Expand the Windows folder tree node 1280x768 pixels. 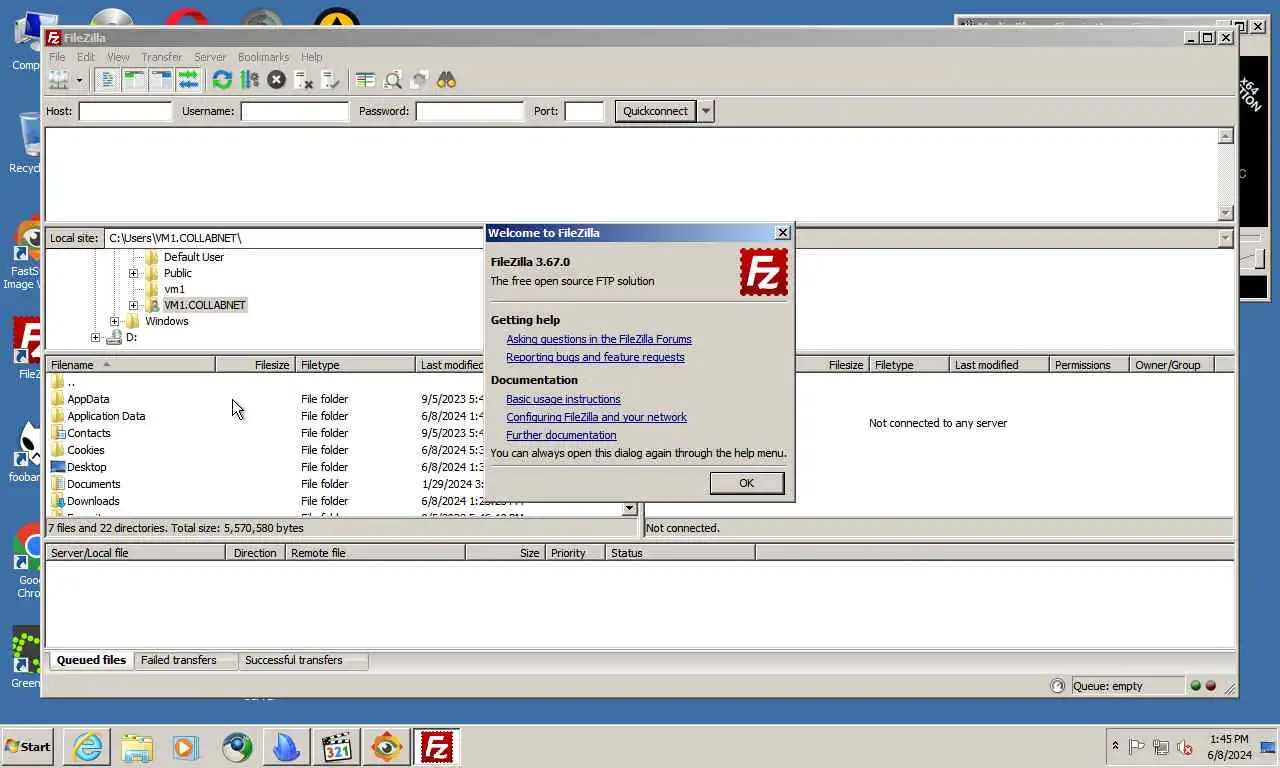(114, 321)
